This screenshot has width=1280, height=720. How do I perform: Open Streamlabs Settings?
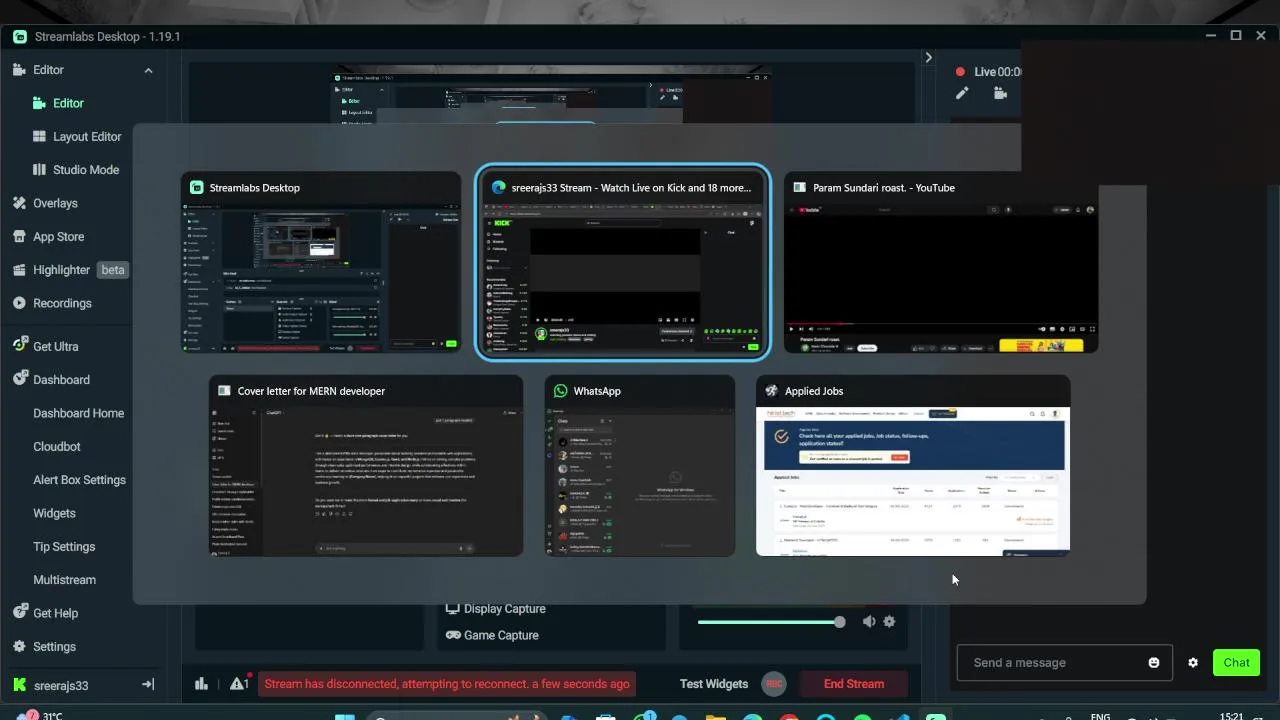(44, 647)
